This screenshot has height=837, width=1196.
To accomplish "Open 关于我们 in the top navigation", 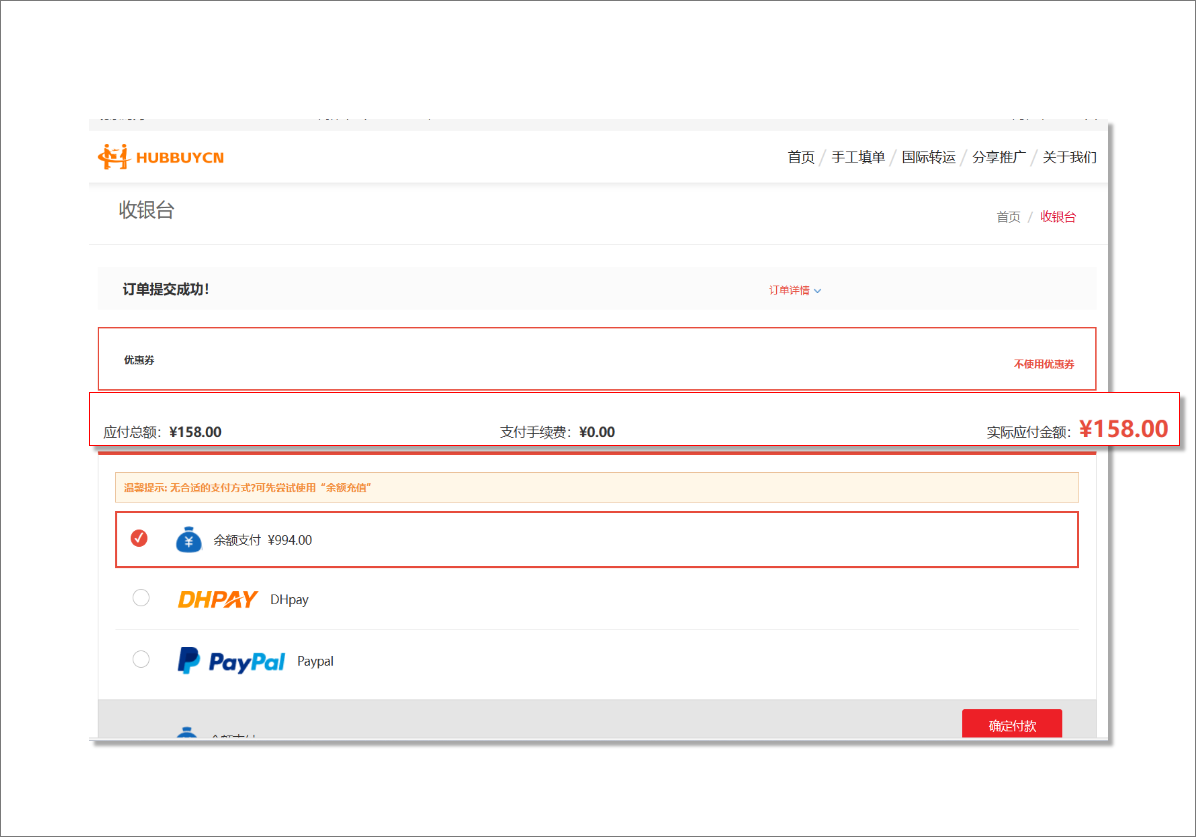I will (1069, 157).
